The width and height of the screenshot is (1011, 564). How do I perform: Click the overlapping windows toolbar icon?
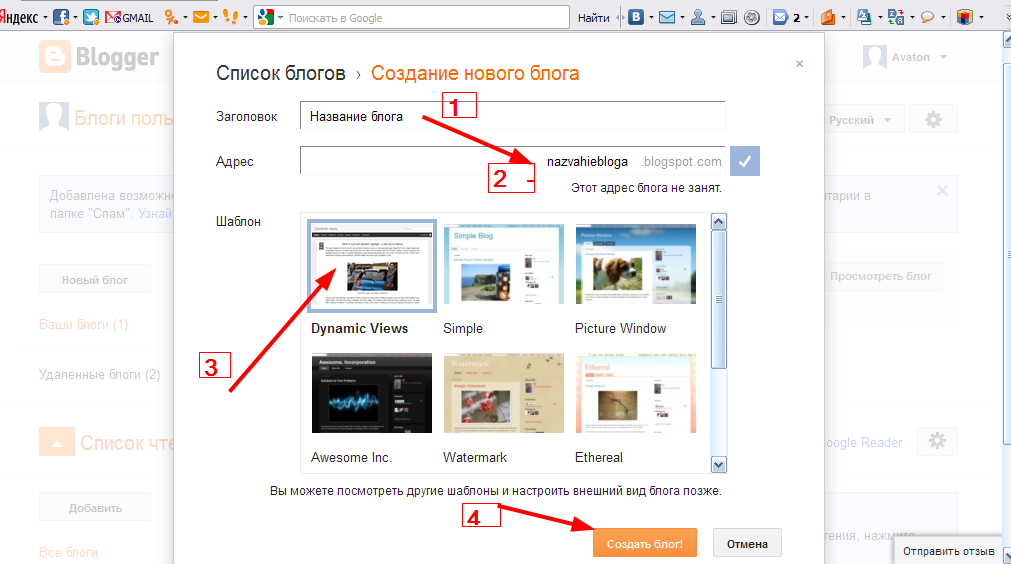(729, 17)
